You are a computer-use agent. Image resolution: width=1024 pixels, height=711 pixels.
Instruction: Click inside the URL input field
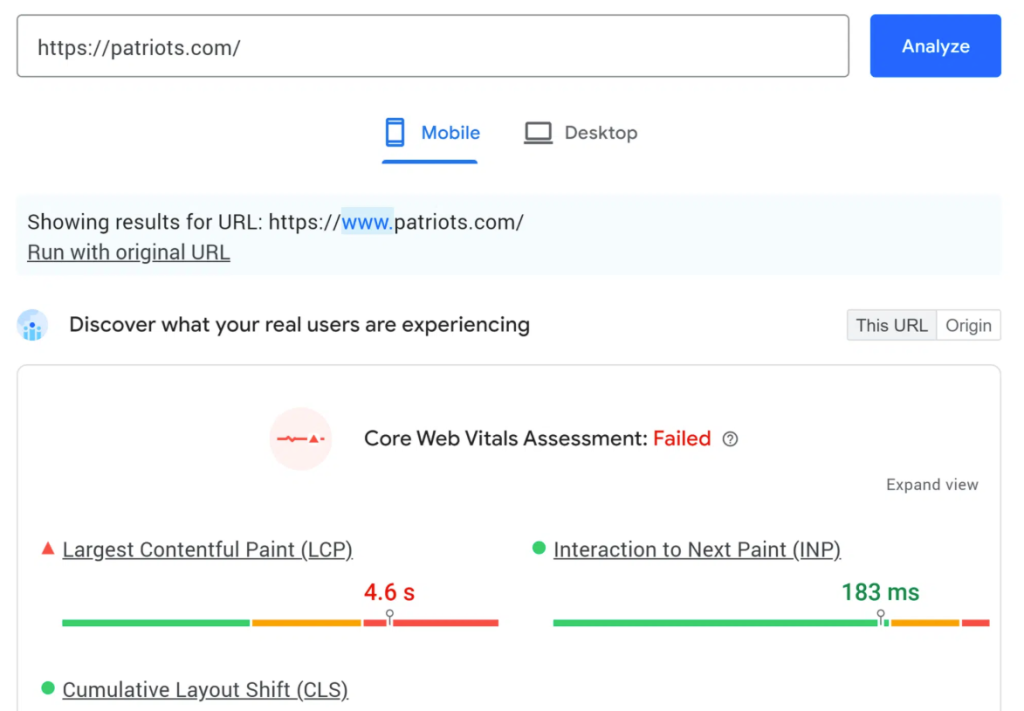[x=430, y=45]
